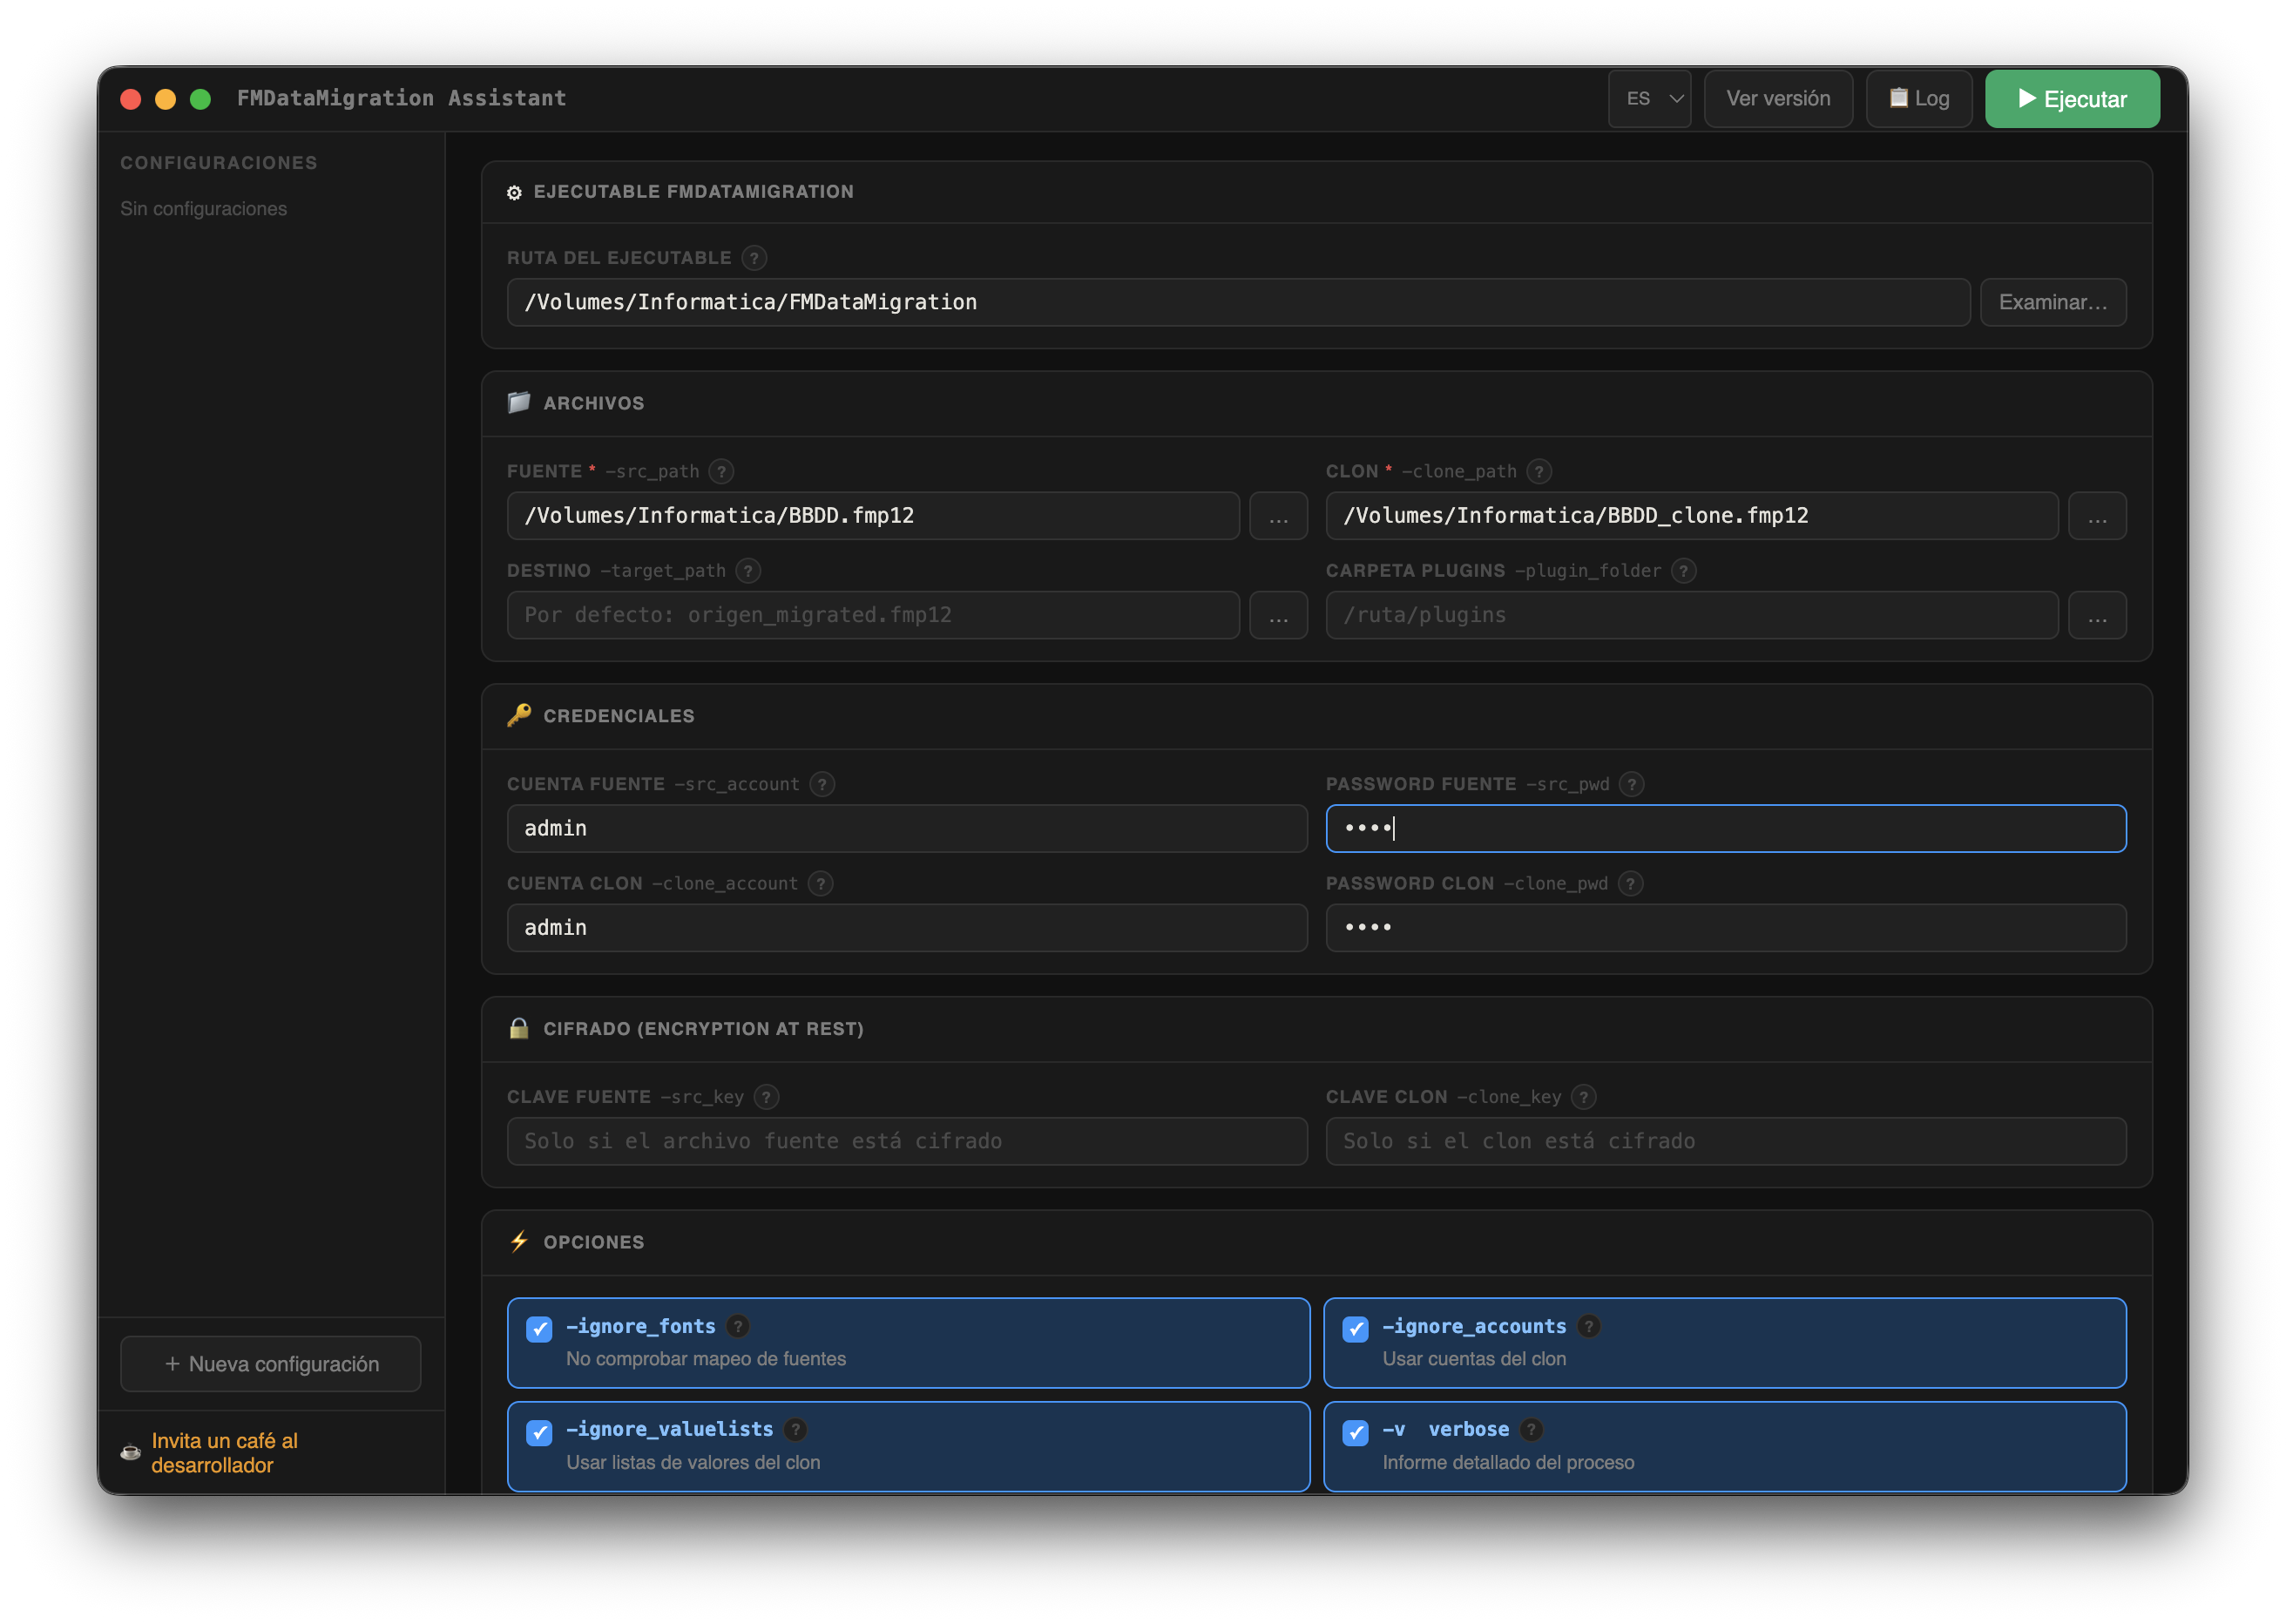Open Invita un café al desarrollador link
The width and height of the screenshot is (2286, 1624).
click(x=225, y=1453)
